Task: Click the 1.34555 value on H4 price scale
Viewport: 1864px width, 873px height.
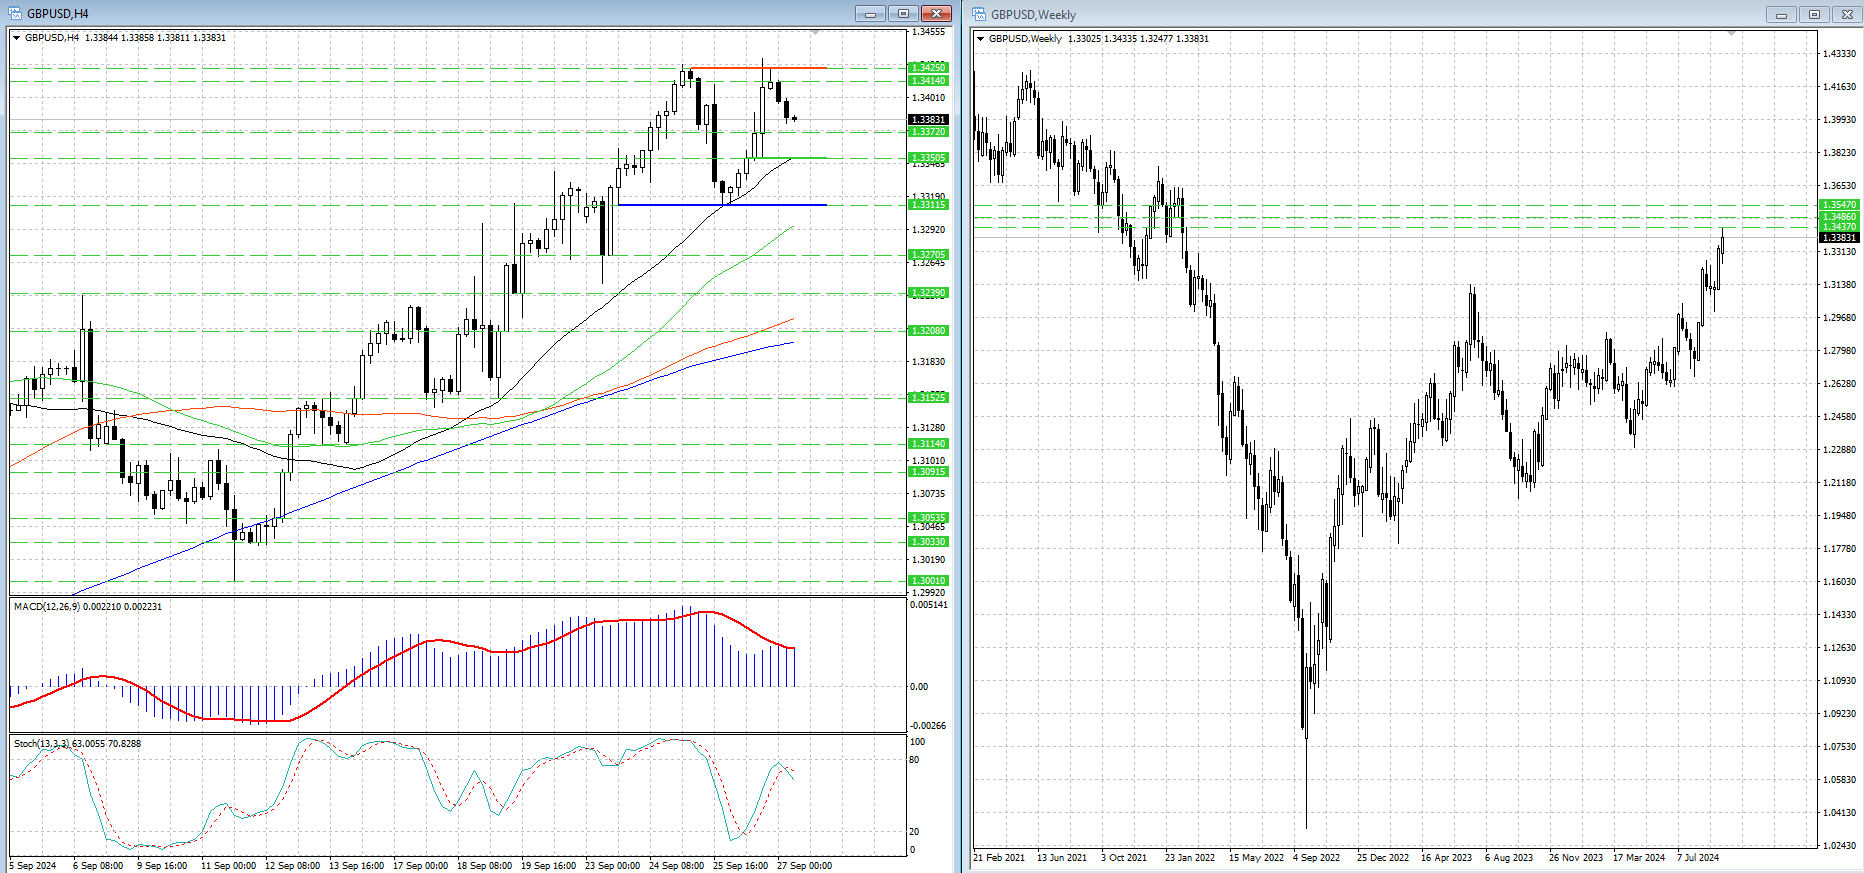Action: click(x=929, y=32)
